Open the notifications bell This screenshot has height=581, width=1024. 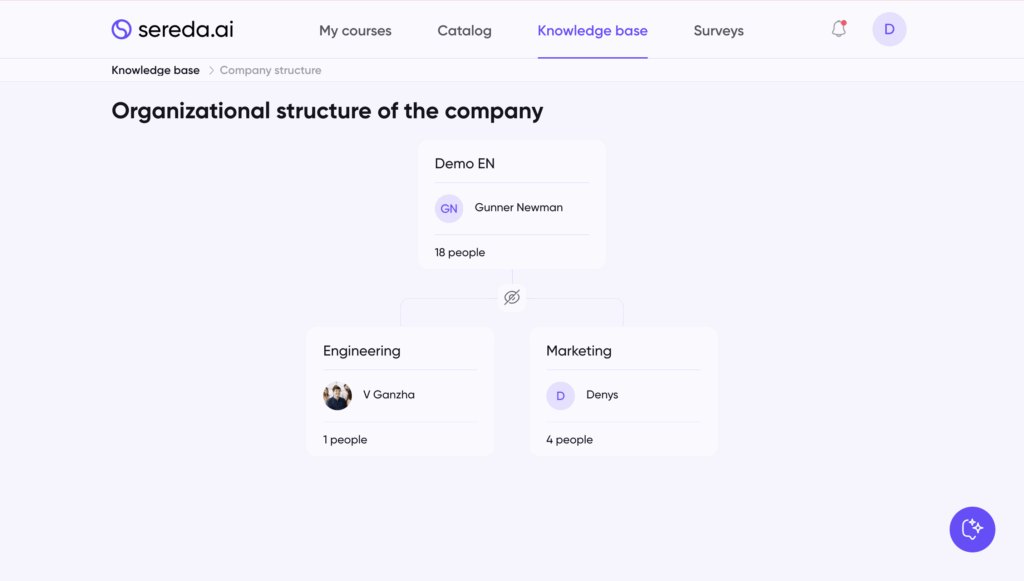point(839,29)
